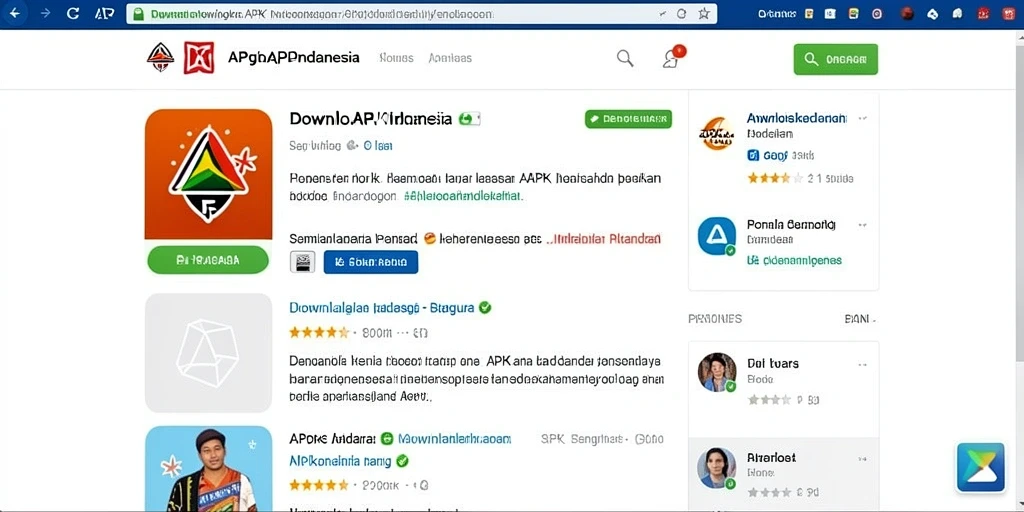Click the green search button in the header

835,59
